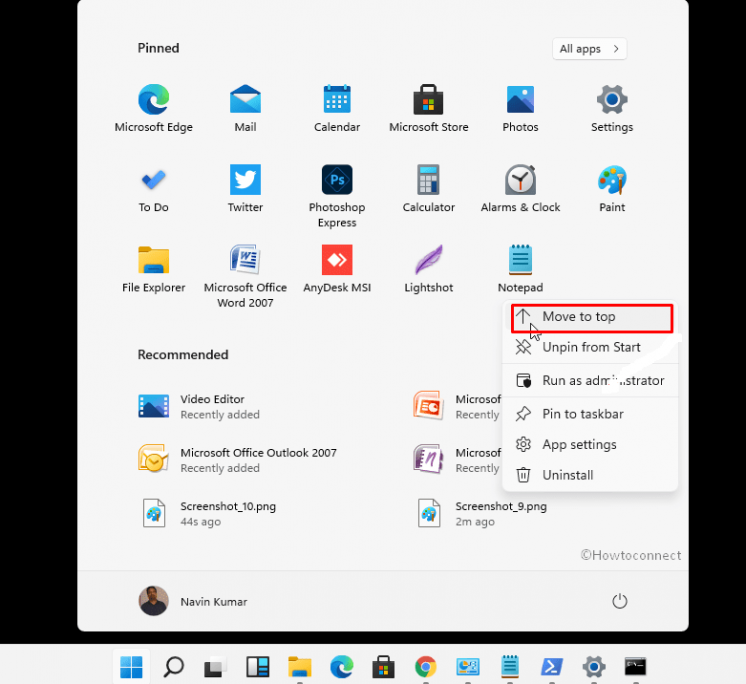Launch the Calculator app
This screenshot has height=684, width=746.
(428, 189)
